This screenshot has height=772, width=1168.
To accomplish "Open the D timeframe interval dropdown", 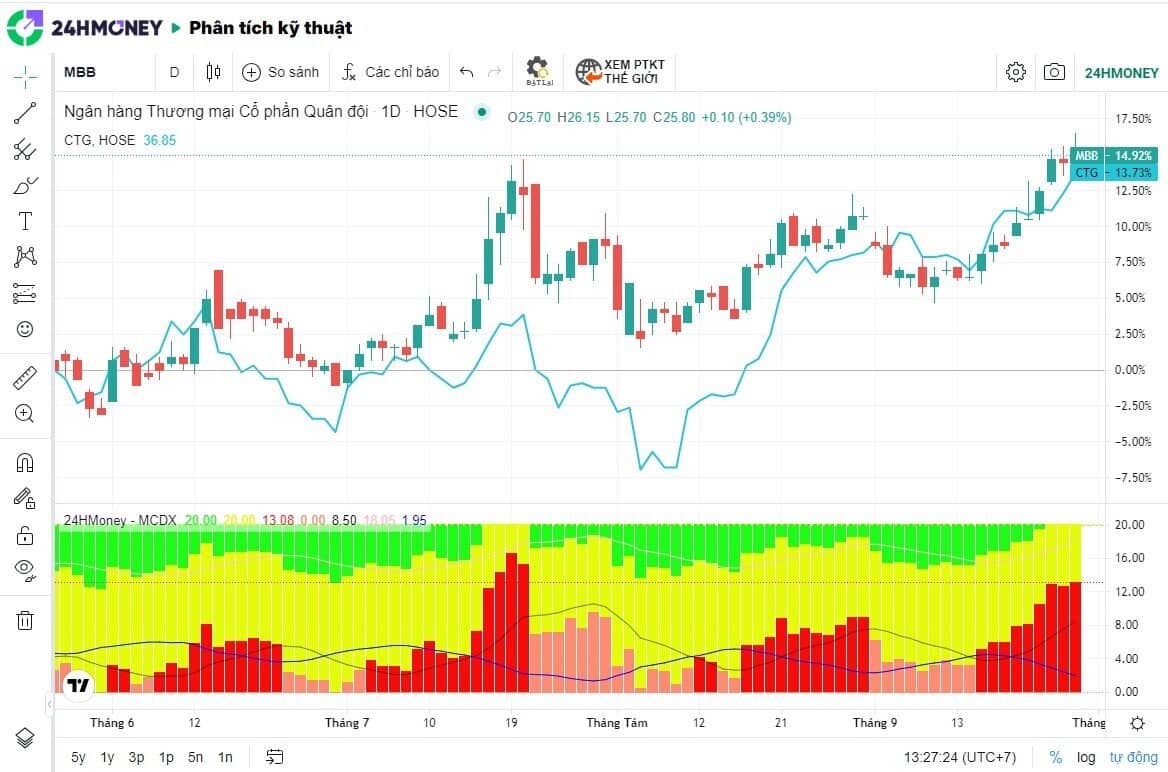I will tap(174, 72).
